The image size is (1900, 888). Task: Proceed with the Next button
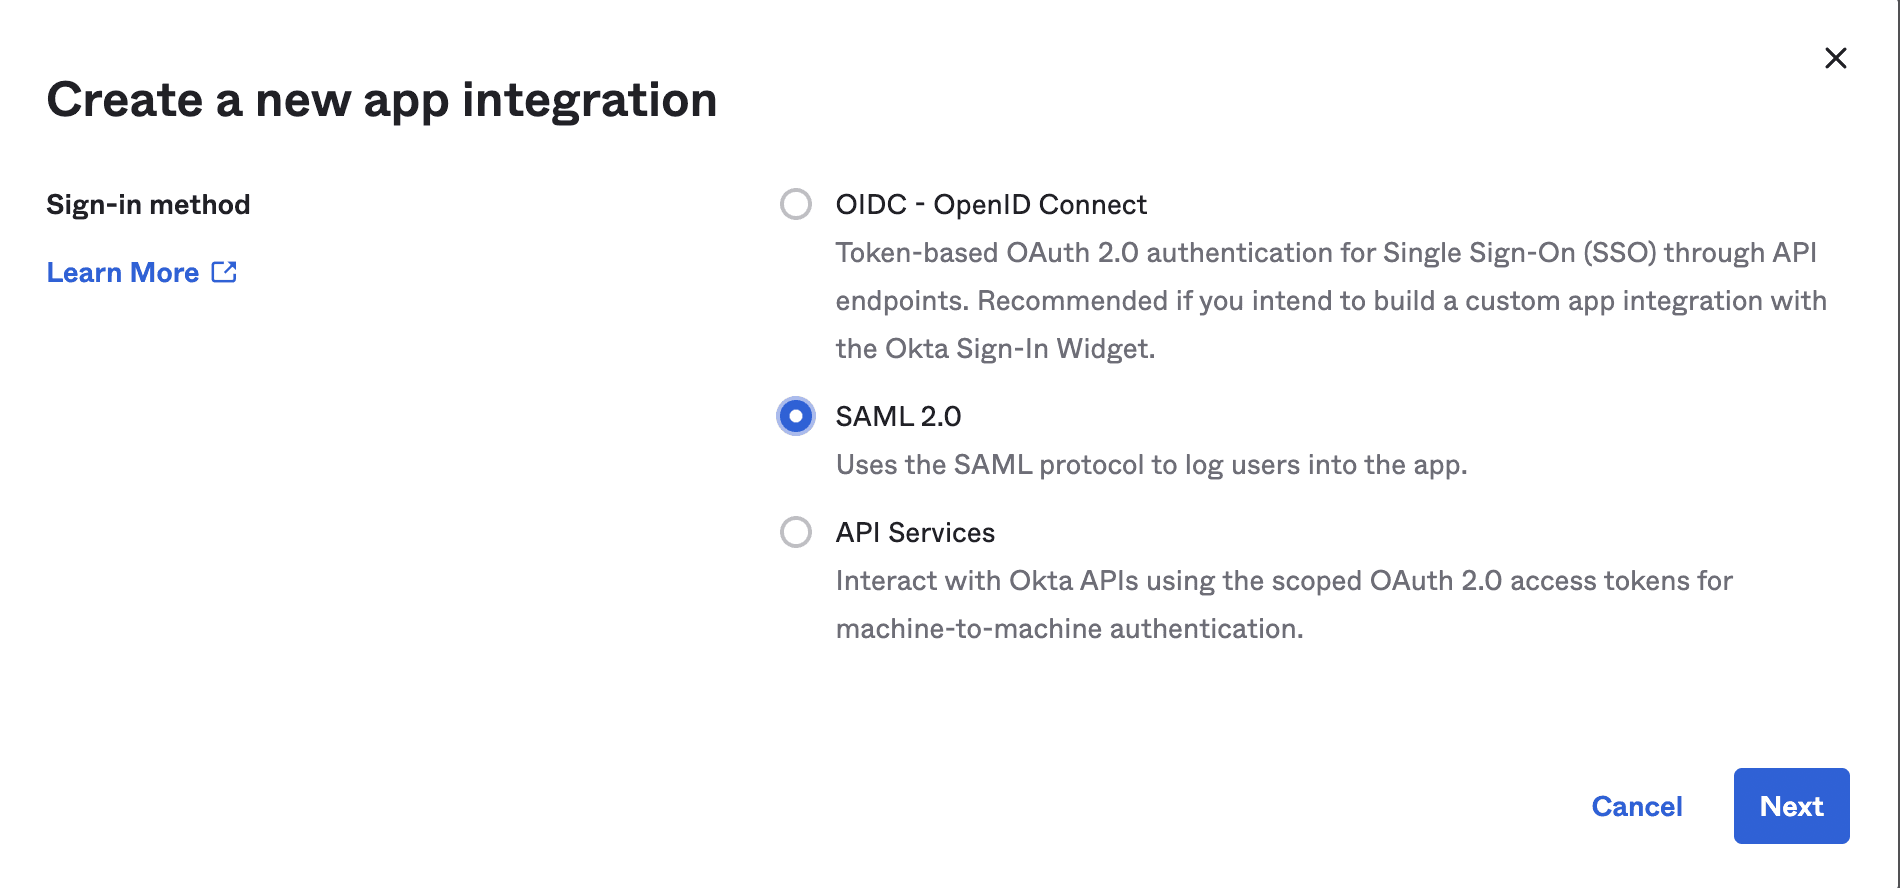click(1791, 806)
